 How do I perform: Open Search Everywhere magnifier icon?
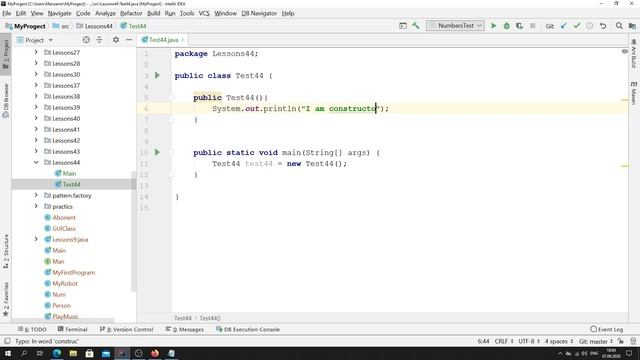point(619,26)
